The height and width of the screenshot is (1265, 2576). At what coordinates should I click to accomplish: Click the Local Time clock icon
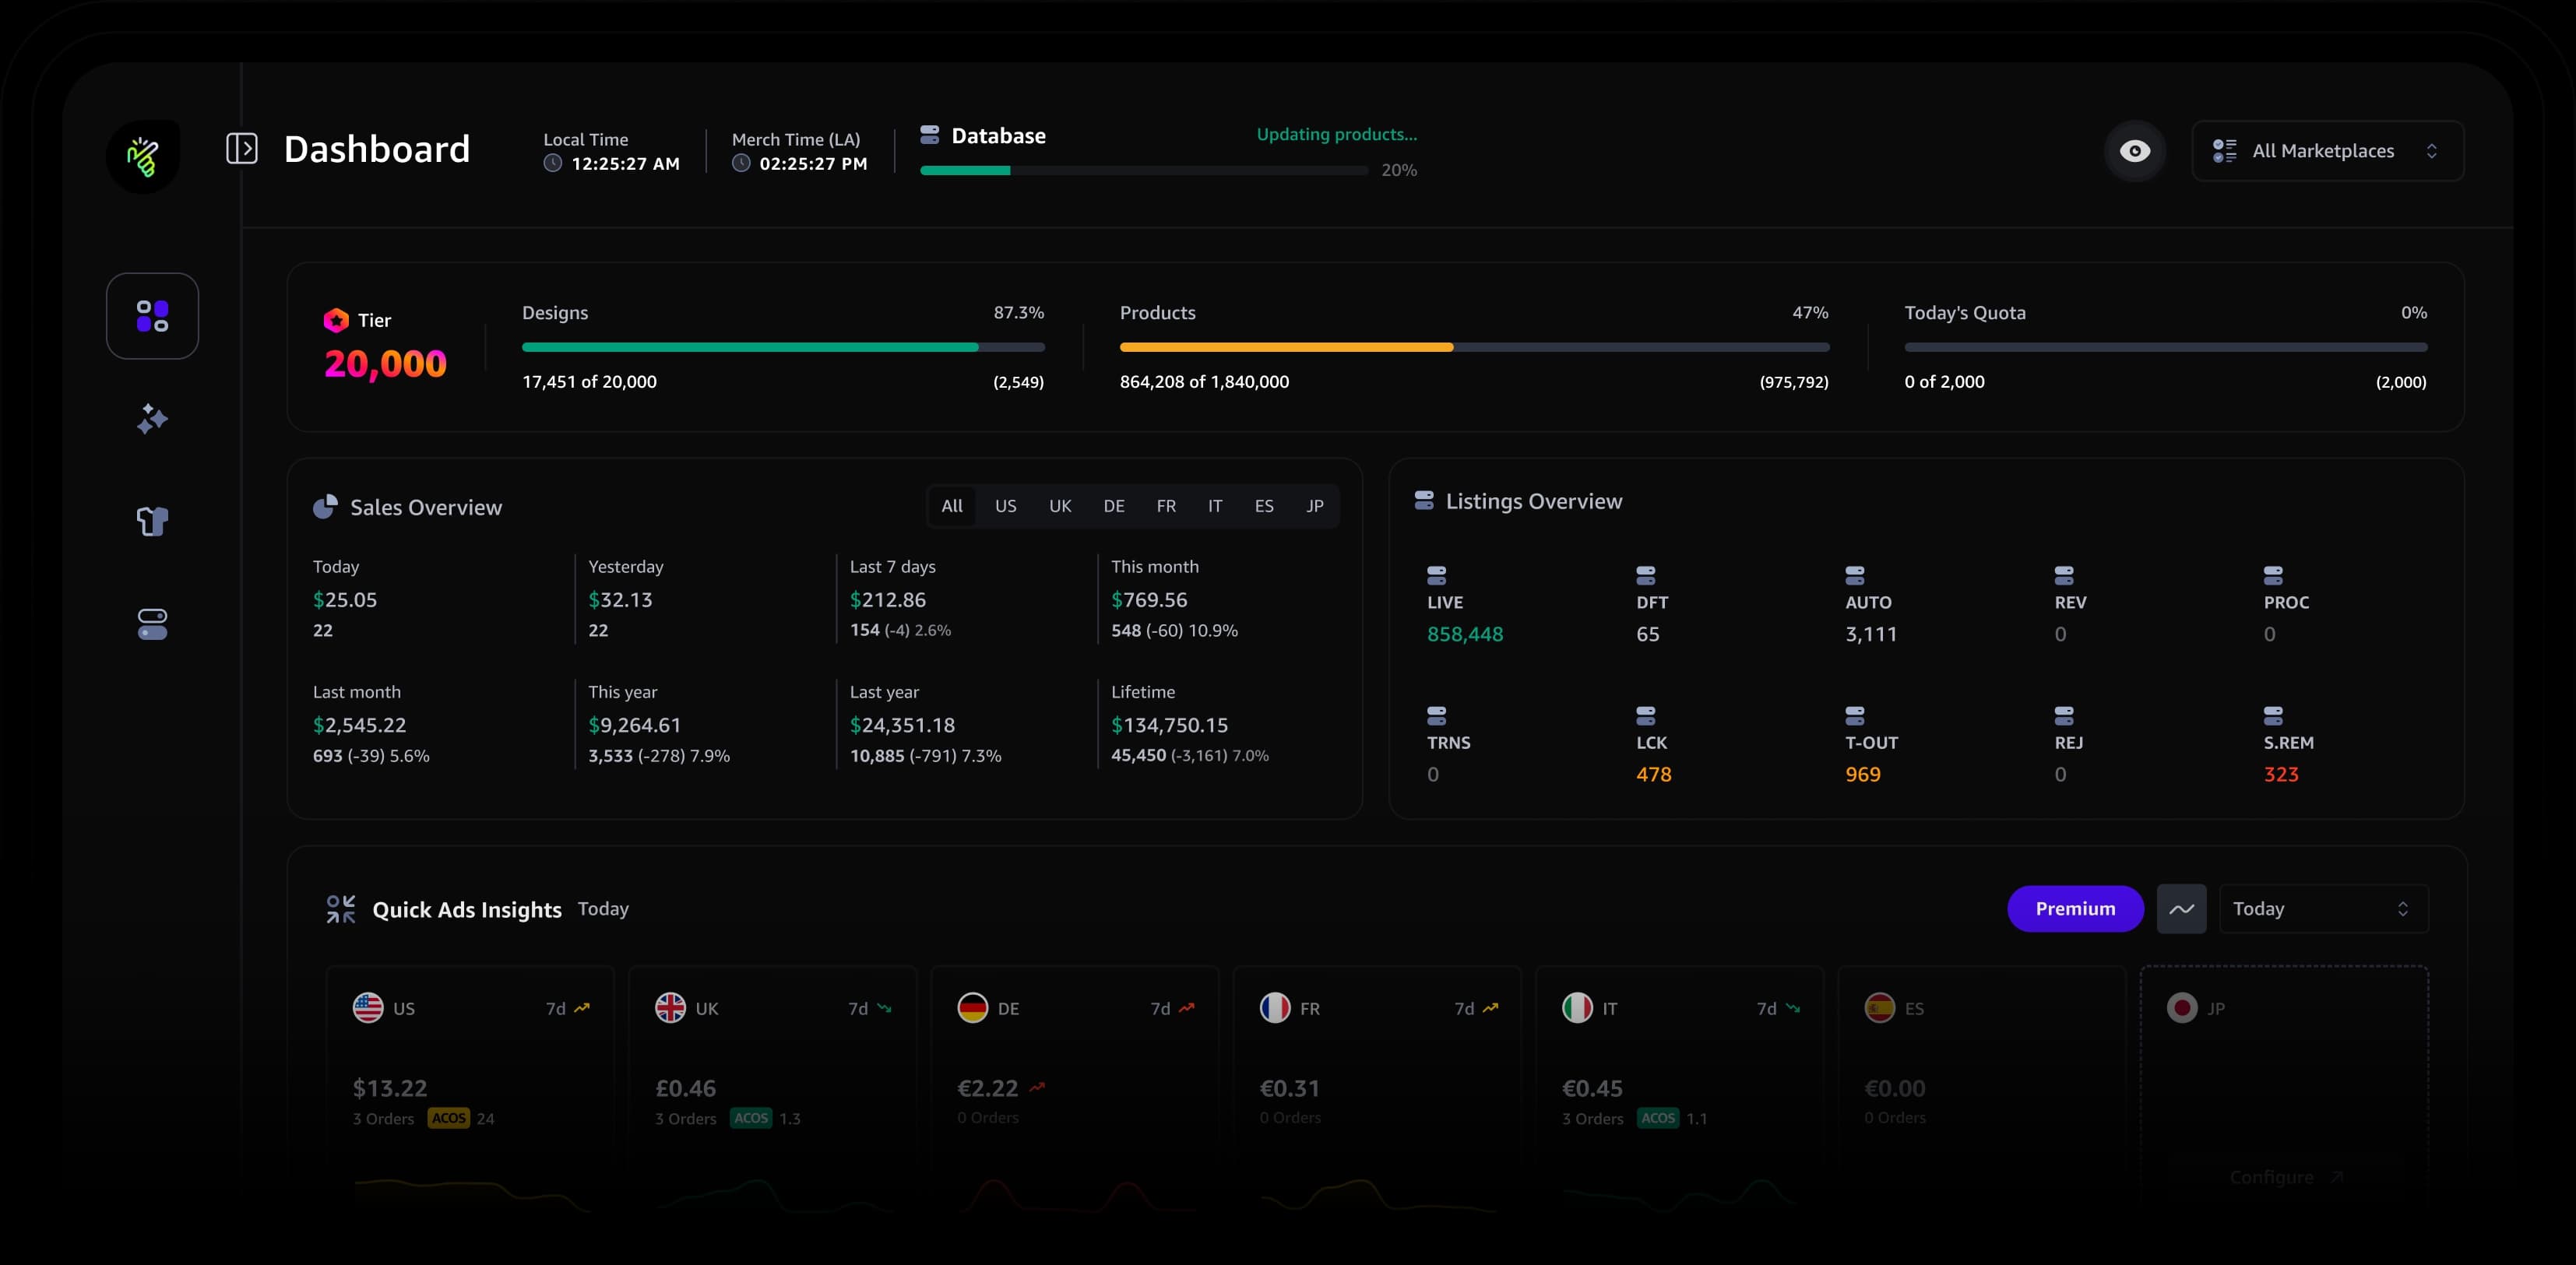click(553, 164)
